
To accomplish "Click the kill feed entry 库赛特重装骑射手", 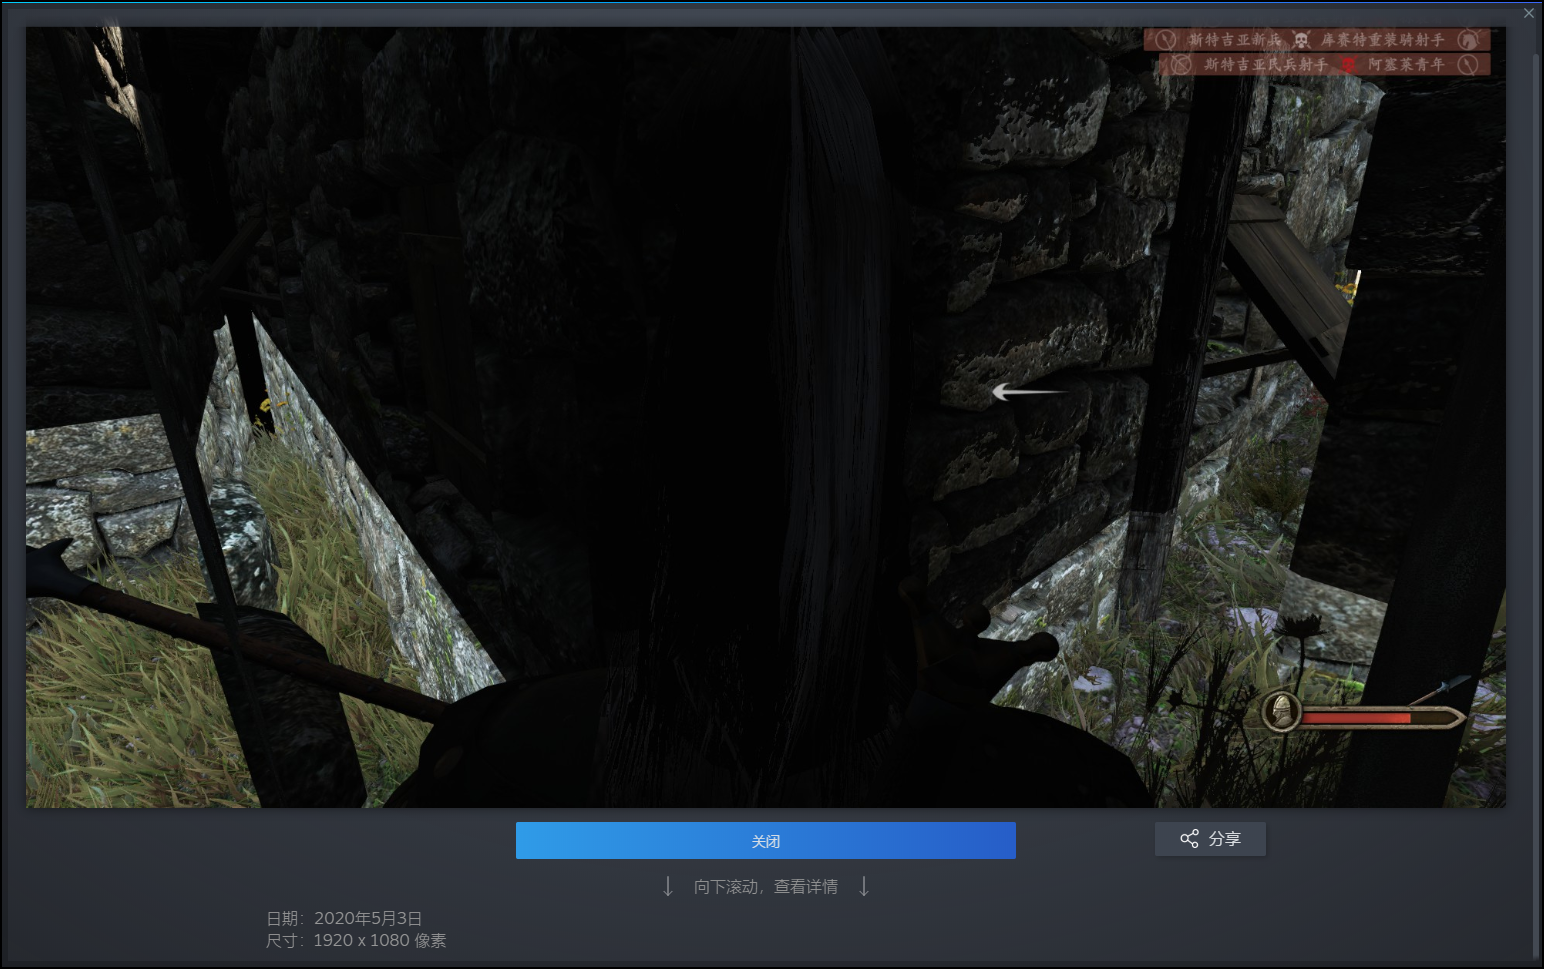I will 1383,40.
